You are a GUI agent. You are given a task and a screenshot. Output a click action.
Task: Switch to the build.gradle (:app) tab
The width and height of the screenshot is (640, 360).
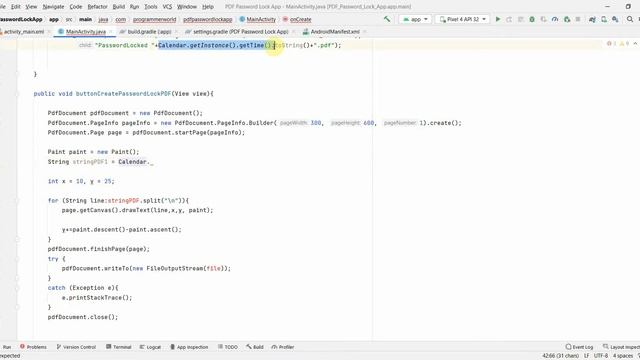[x=149, y=31]
